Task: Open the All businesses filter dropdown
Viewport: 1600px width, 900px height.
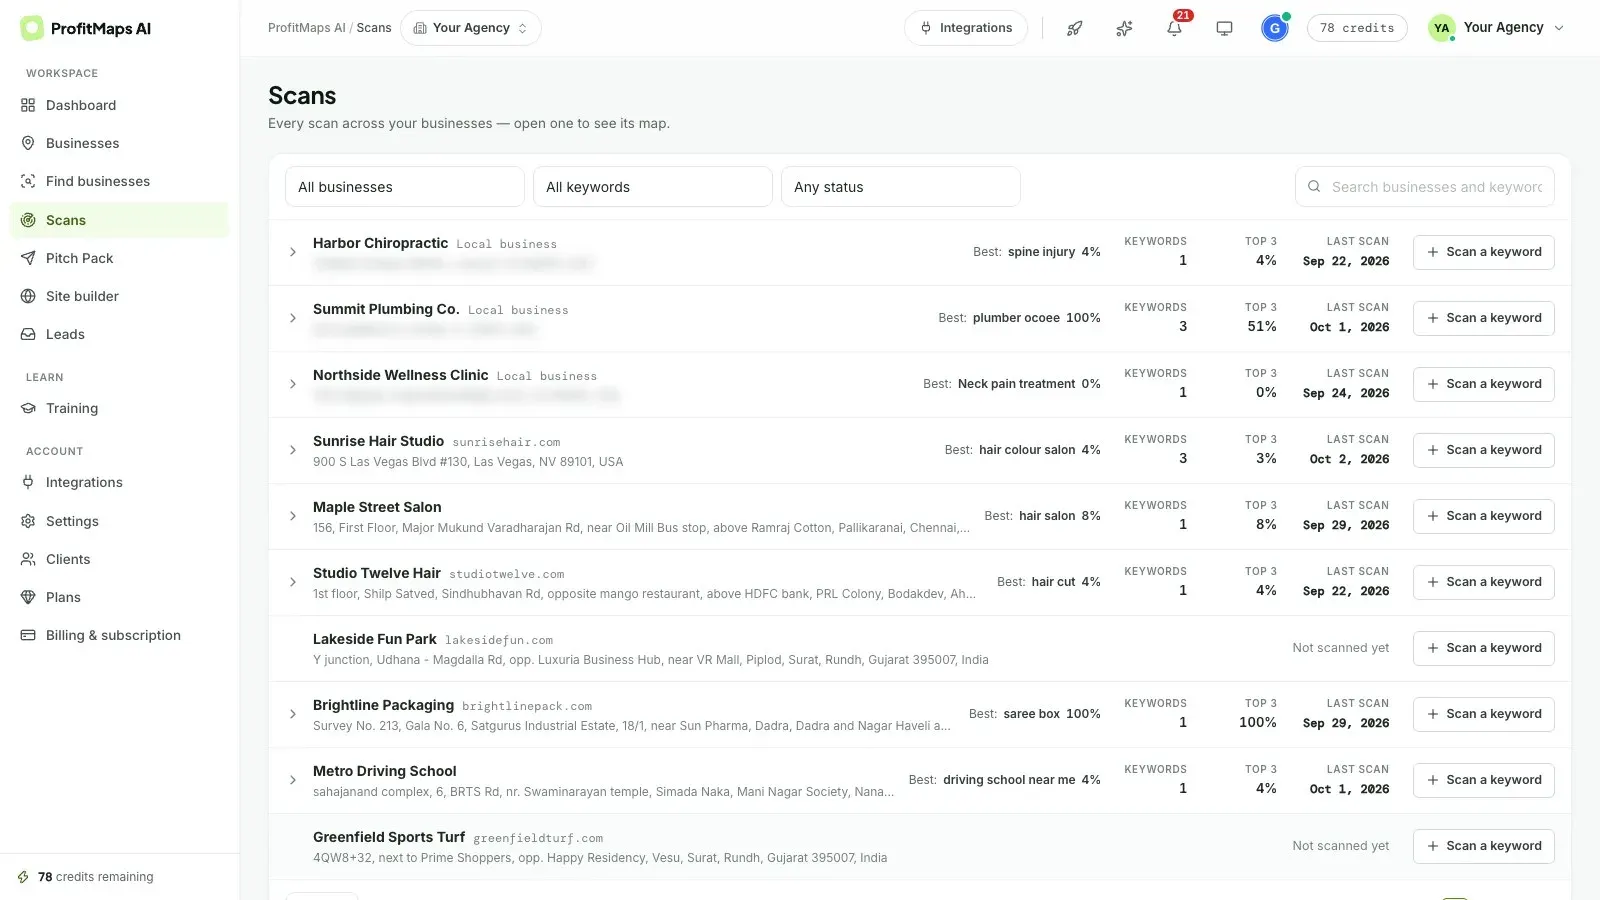Action: pos(405,187)
